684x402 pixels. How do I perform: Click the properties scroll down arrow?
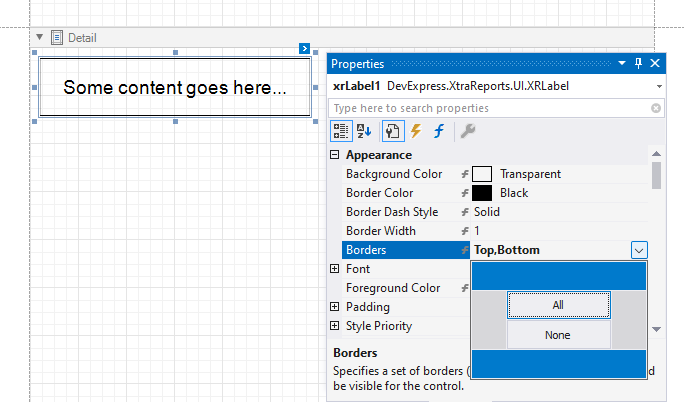point(656,329)
